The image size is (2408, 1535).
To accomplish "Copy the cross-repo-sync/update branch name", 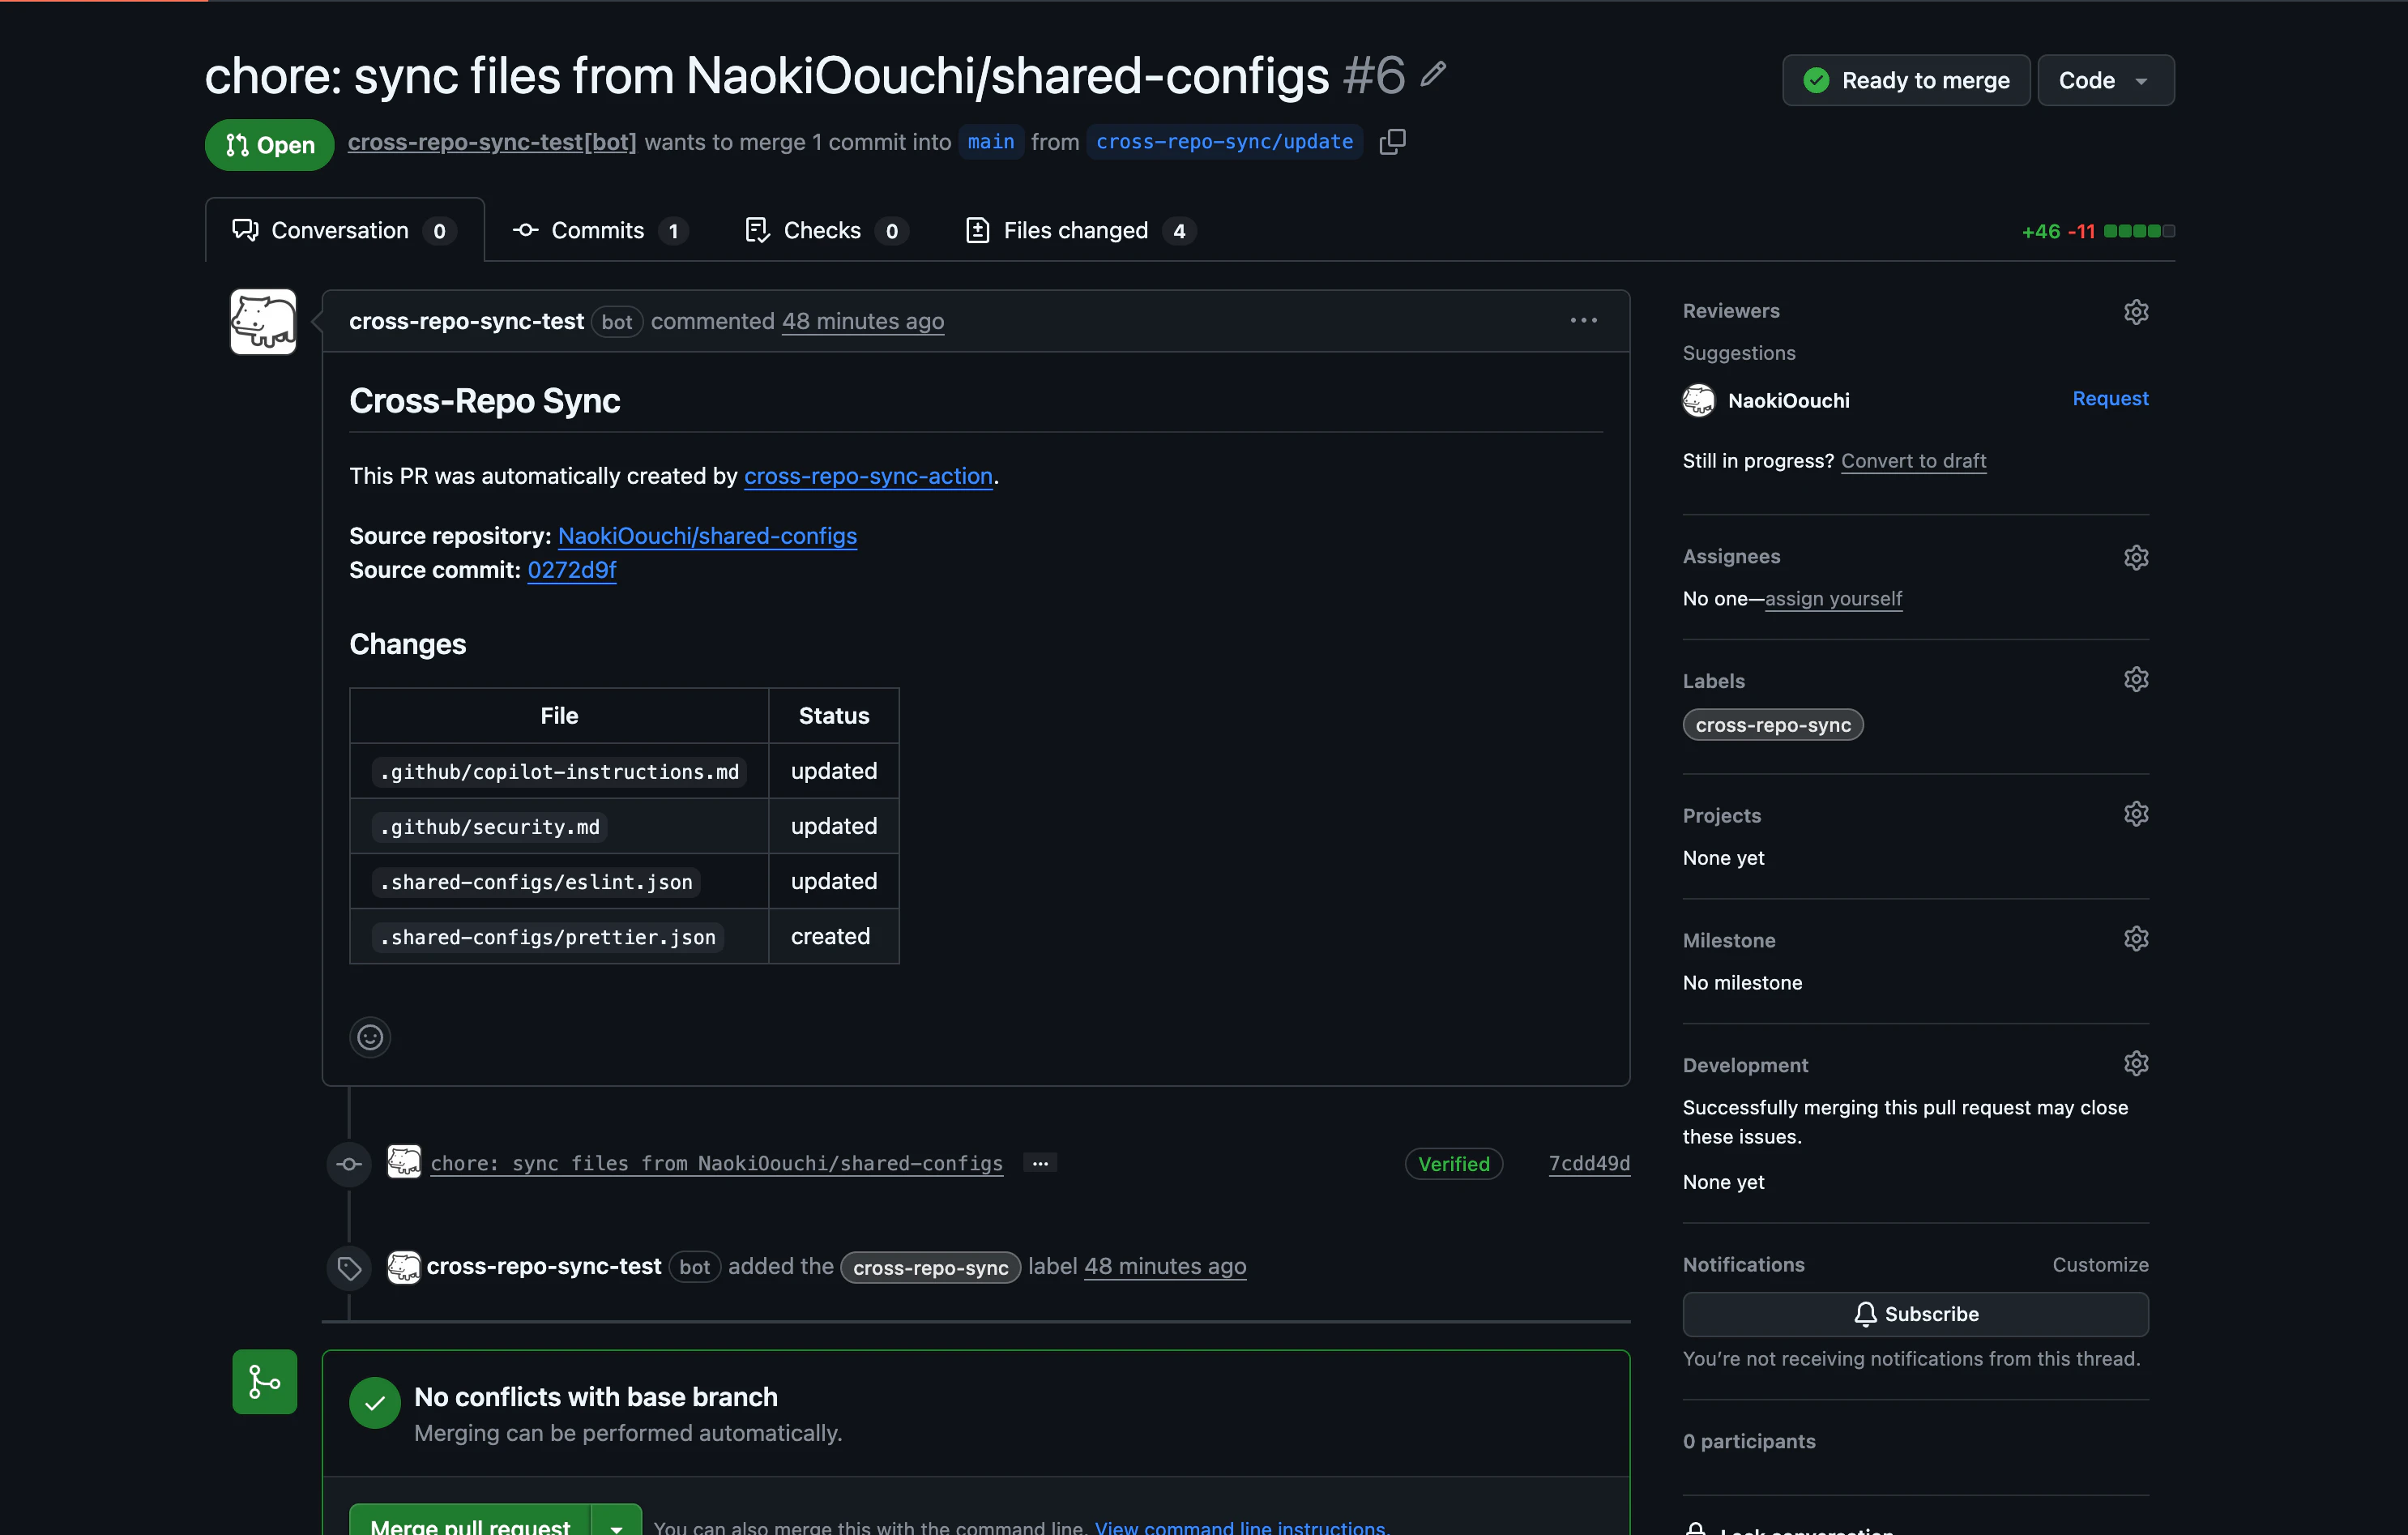I will tap(1393, 142).
